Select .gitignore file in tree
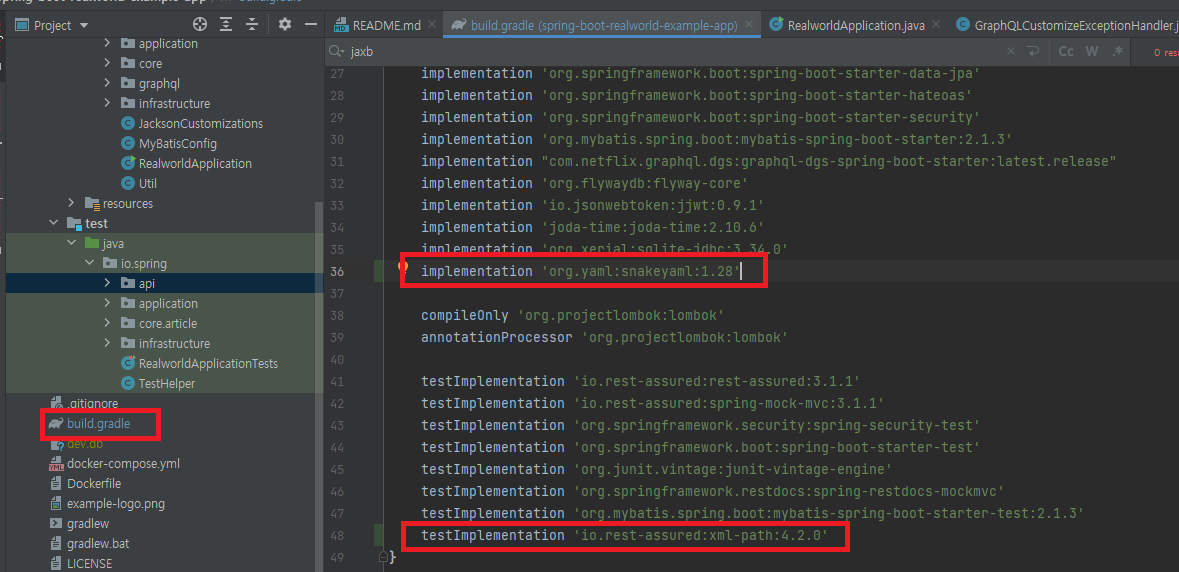1179x572 pixels. click(x=92, y=404)
